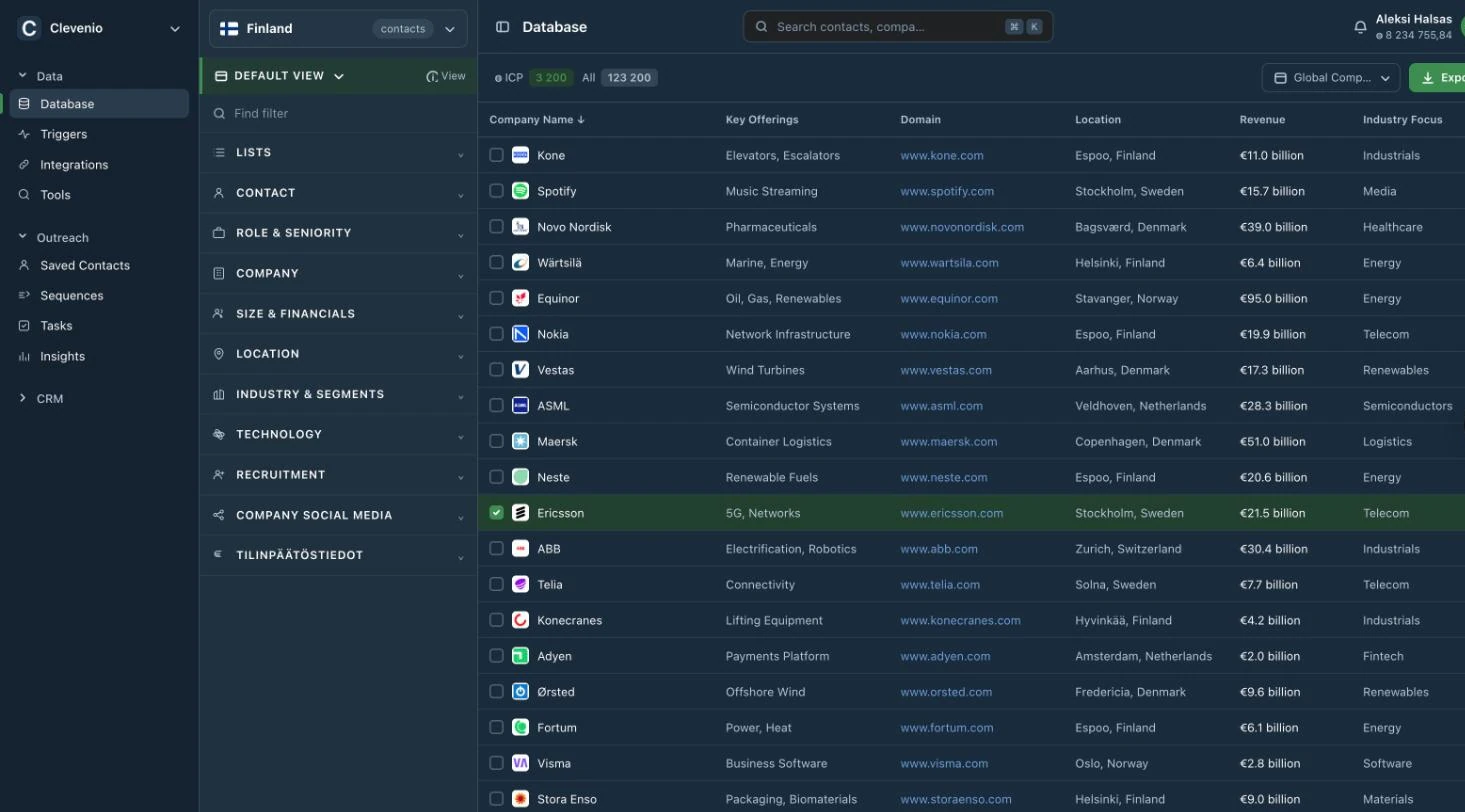Click the ABB company logo

(x=520, y=549)
